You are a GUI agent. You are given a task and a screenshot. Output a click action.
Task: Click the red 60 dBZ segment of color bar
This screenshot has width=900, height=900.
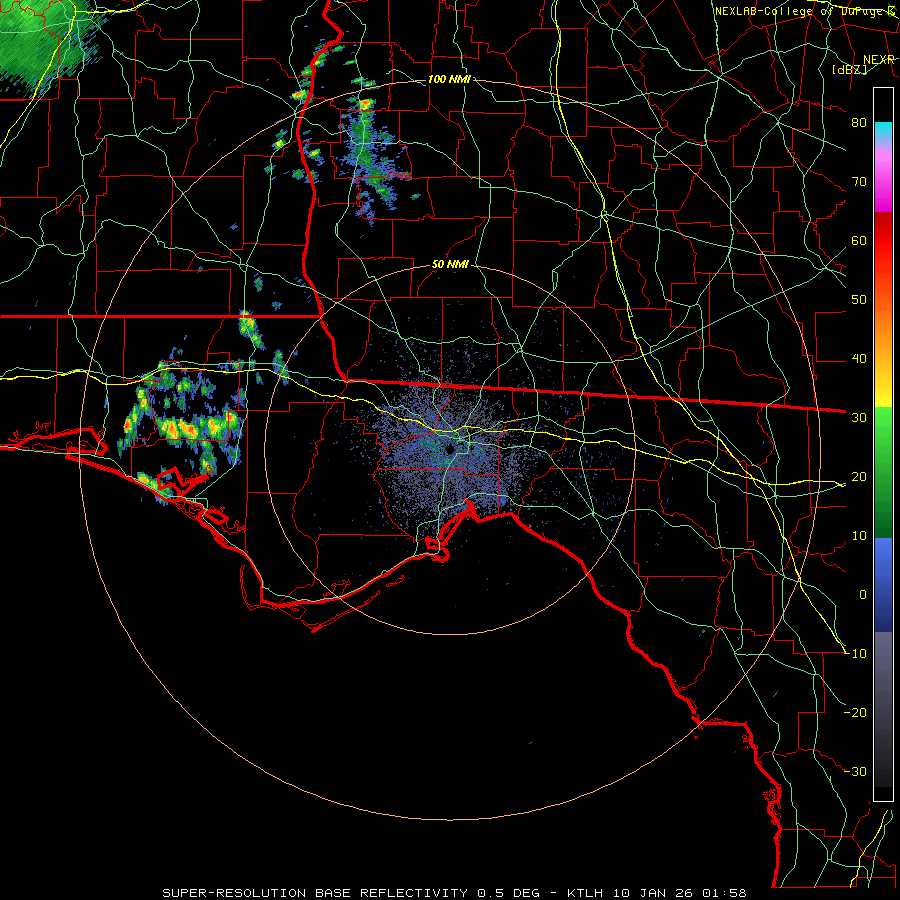[883, 241]
